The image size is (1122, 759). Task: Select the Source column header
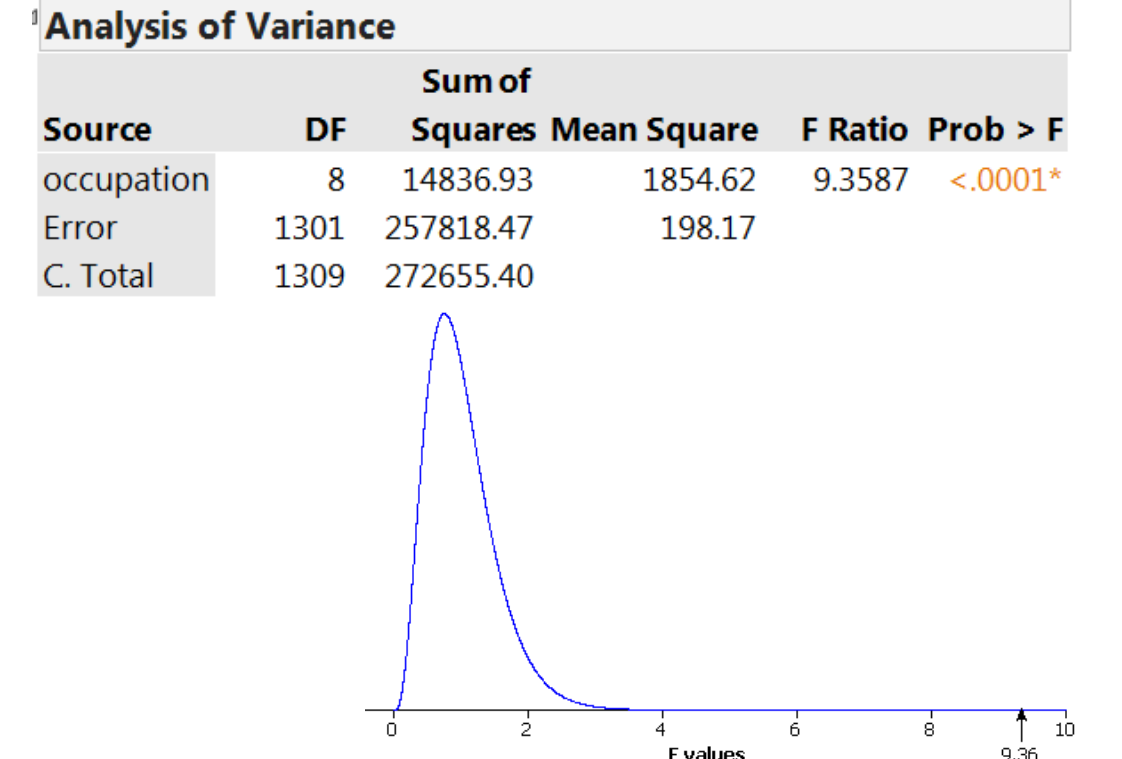click(x=97, y=129)
